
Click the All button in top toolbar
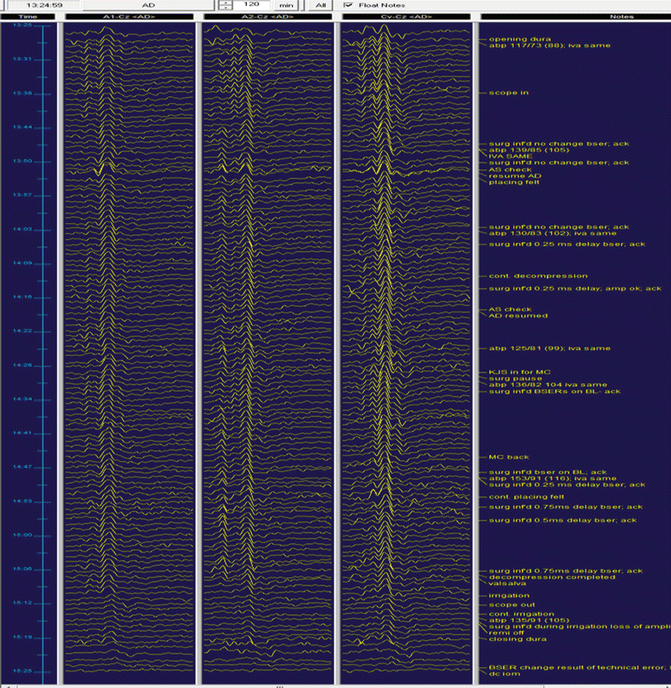[320, 5]
